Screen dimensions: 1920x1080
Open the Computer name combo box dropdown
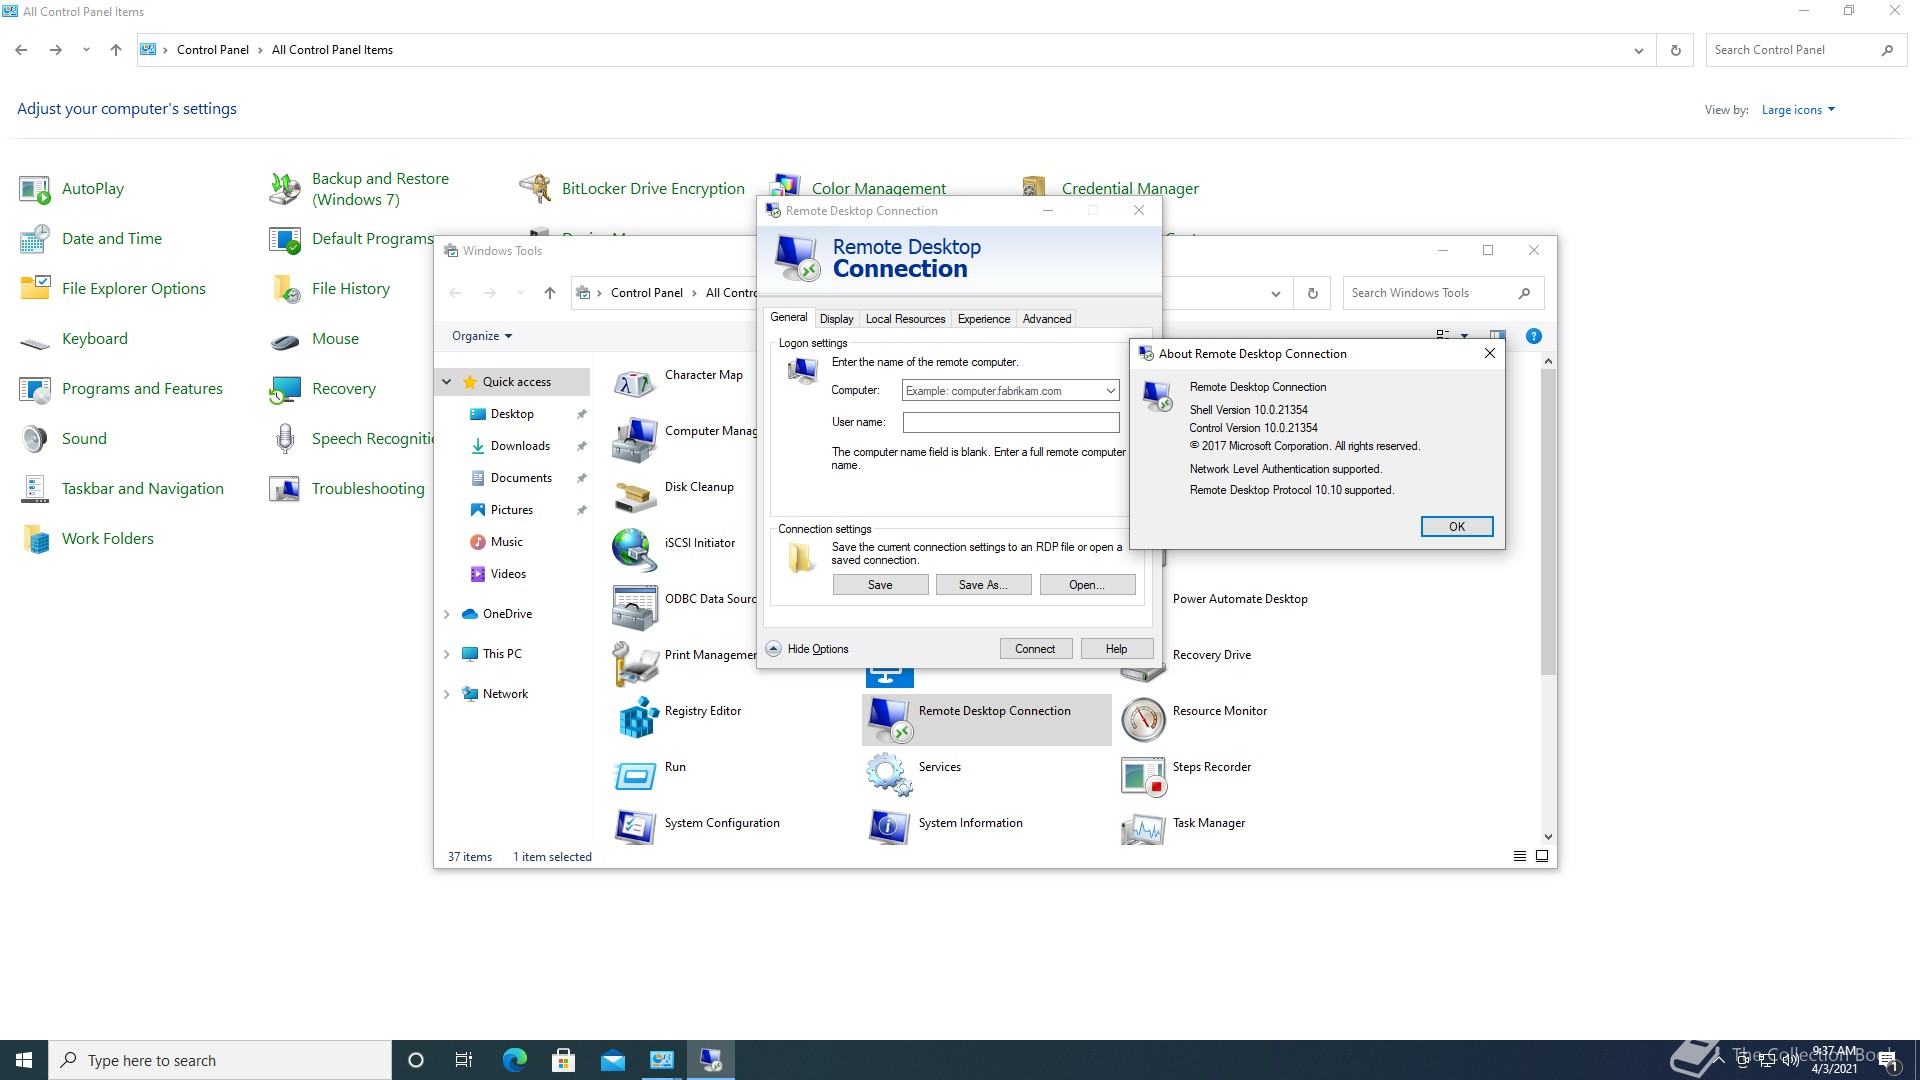point(1110,391)
